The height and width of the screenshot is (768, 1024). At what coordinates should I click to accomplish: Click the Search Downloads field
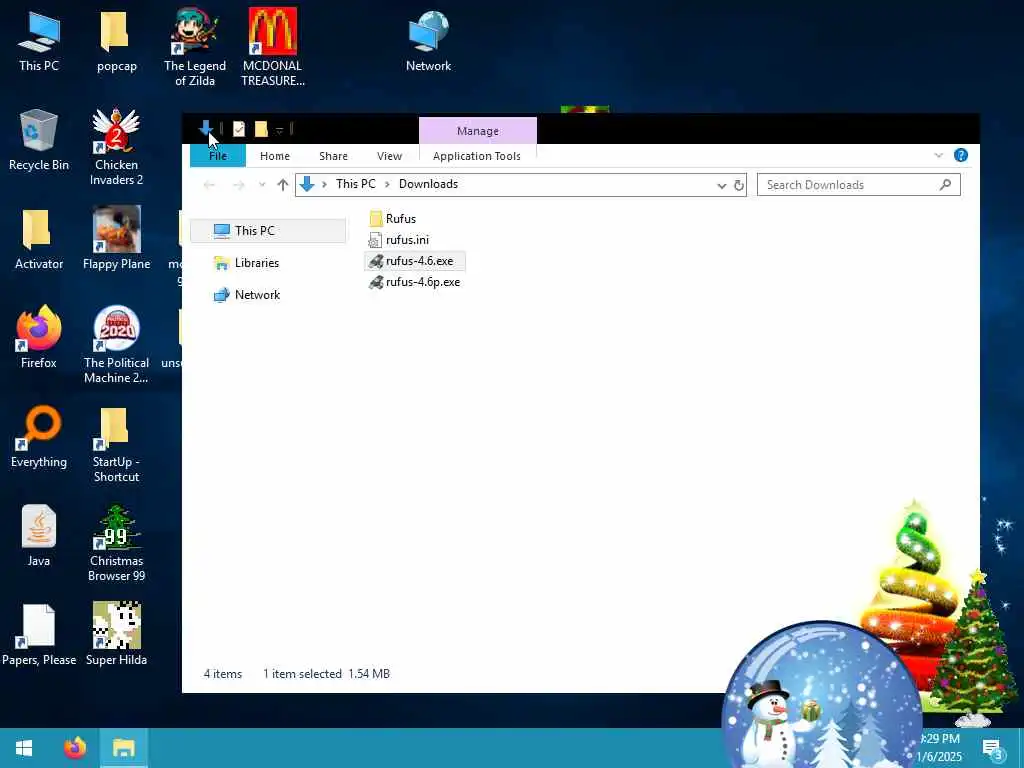click(858, 185)
